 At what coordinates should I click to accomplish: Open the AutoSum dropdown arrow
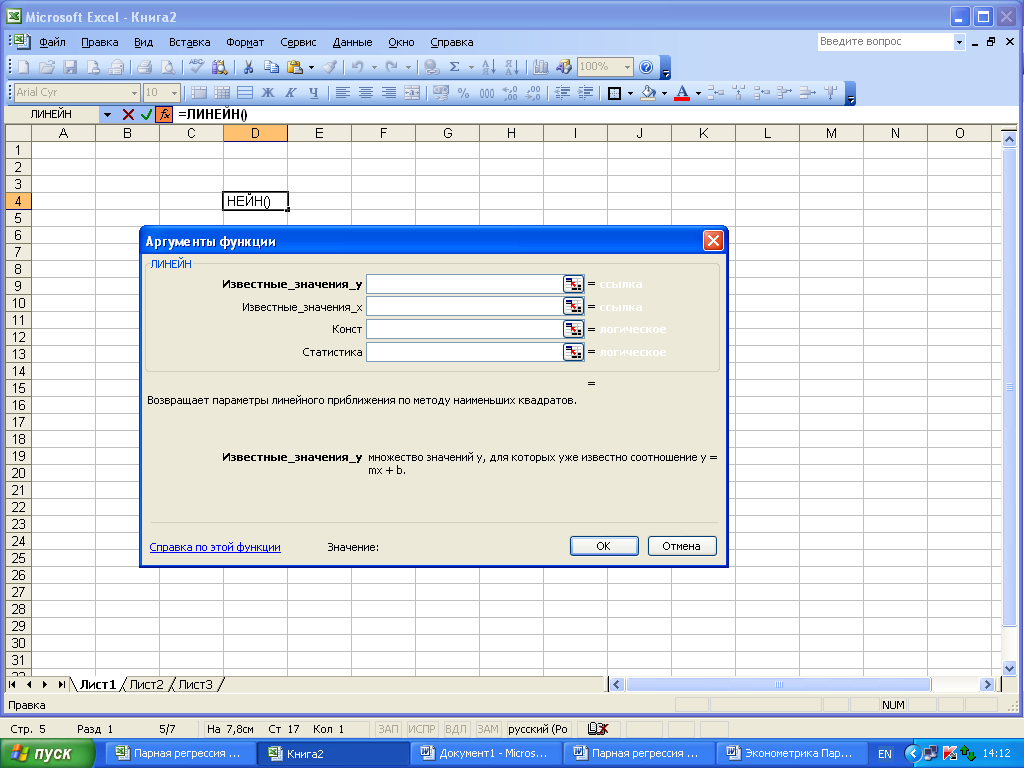click(471, 67)
